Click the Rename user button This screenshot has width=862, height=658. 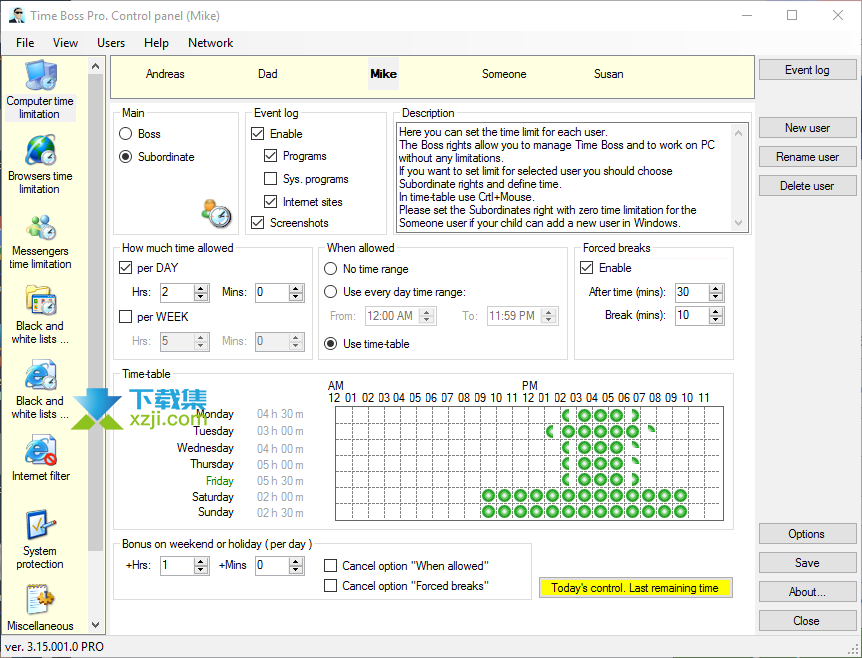click(807, 157)
